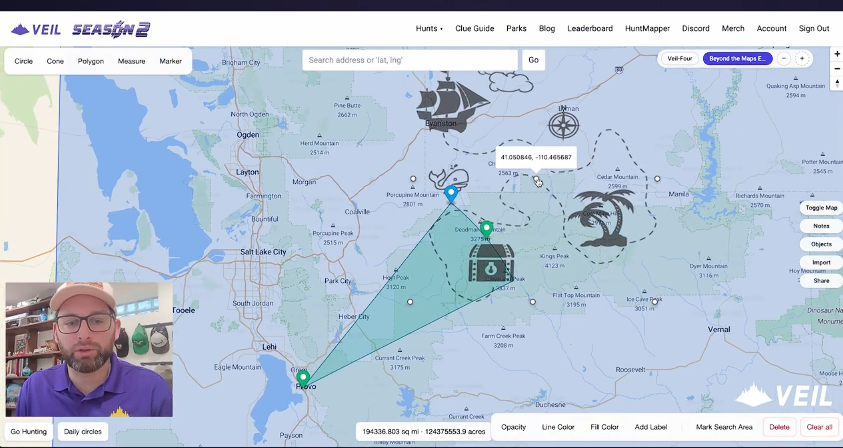
Task: Open the Clue Guide menu item
Action: [x=475, y=28]
